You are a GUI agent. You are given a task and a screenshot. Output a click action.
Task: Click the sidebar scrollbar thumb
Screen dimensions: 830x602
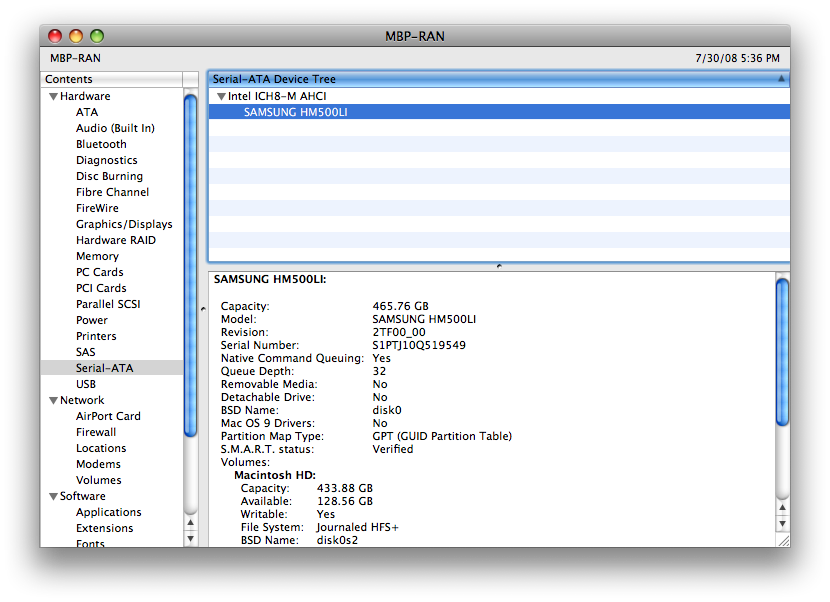coord(191,264)
